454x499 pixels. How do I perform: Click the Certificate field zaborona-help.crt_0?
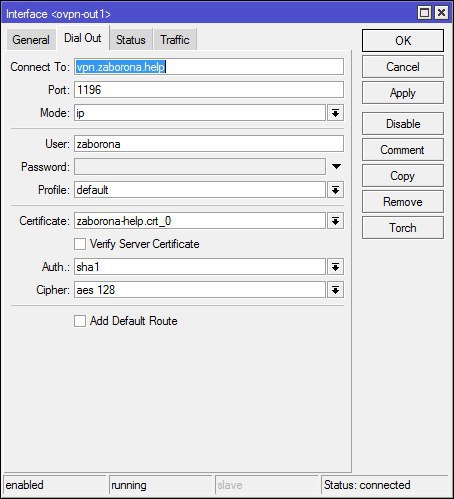click(x=200, y=221)
